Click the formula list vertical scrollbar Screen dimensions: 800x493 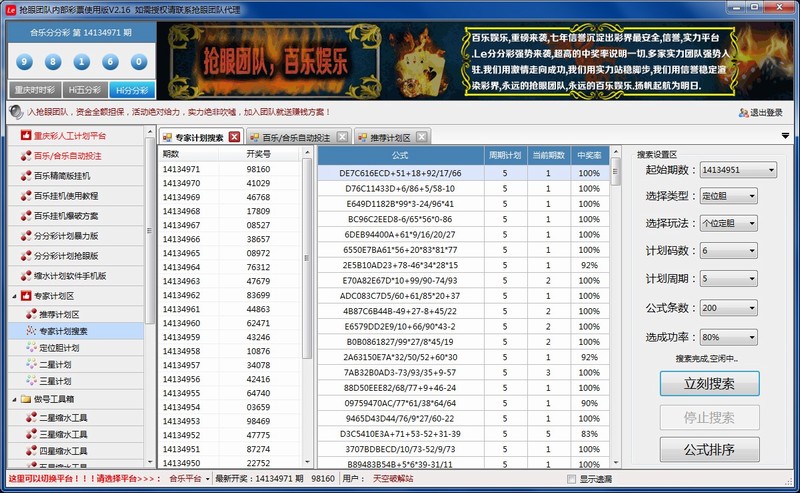614,300
